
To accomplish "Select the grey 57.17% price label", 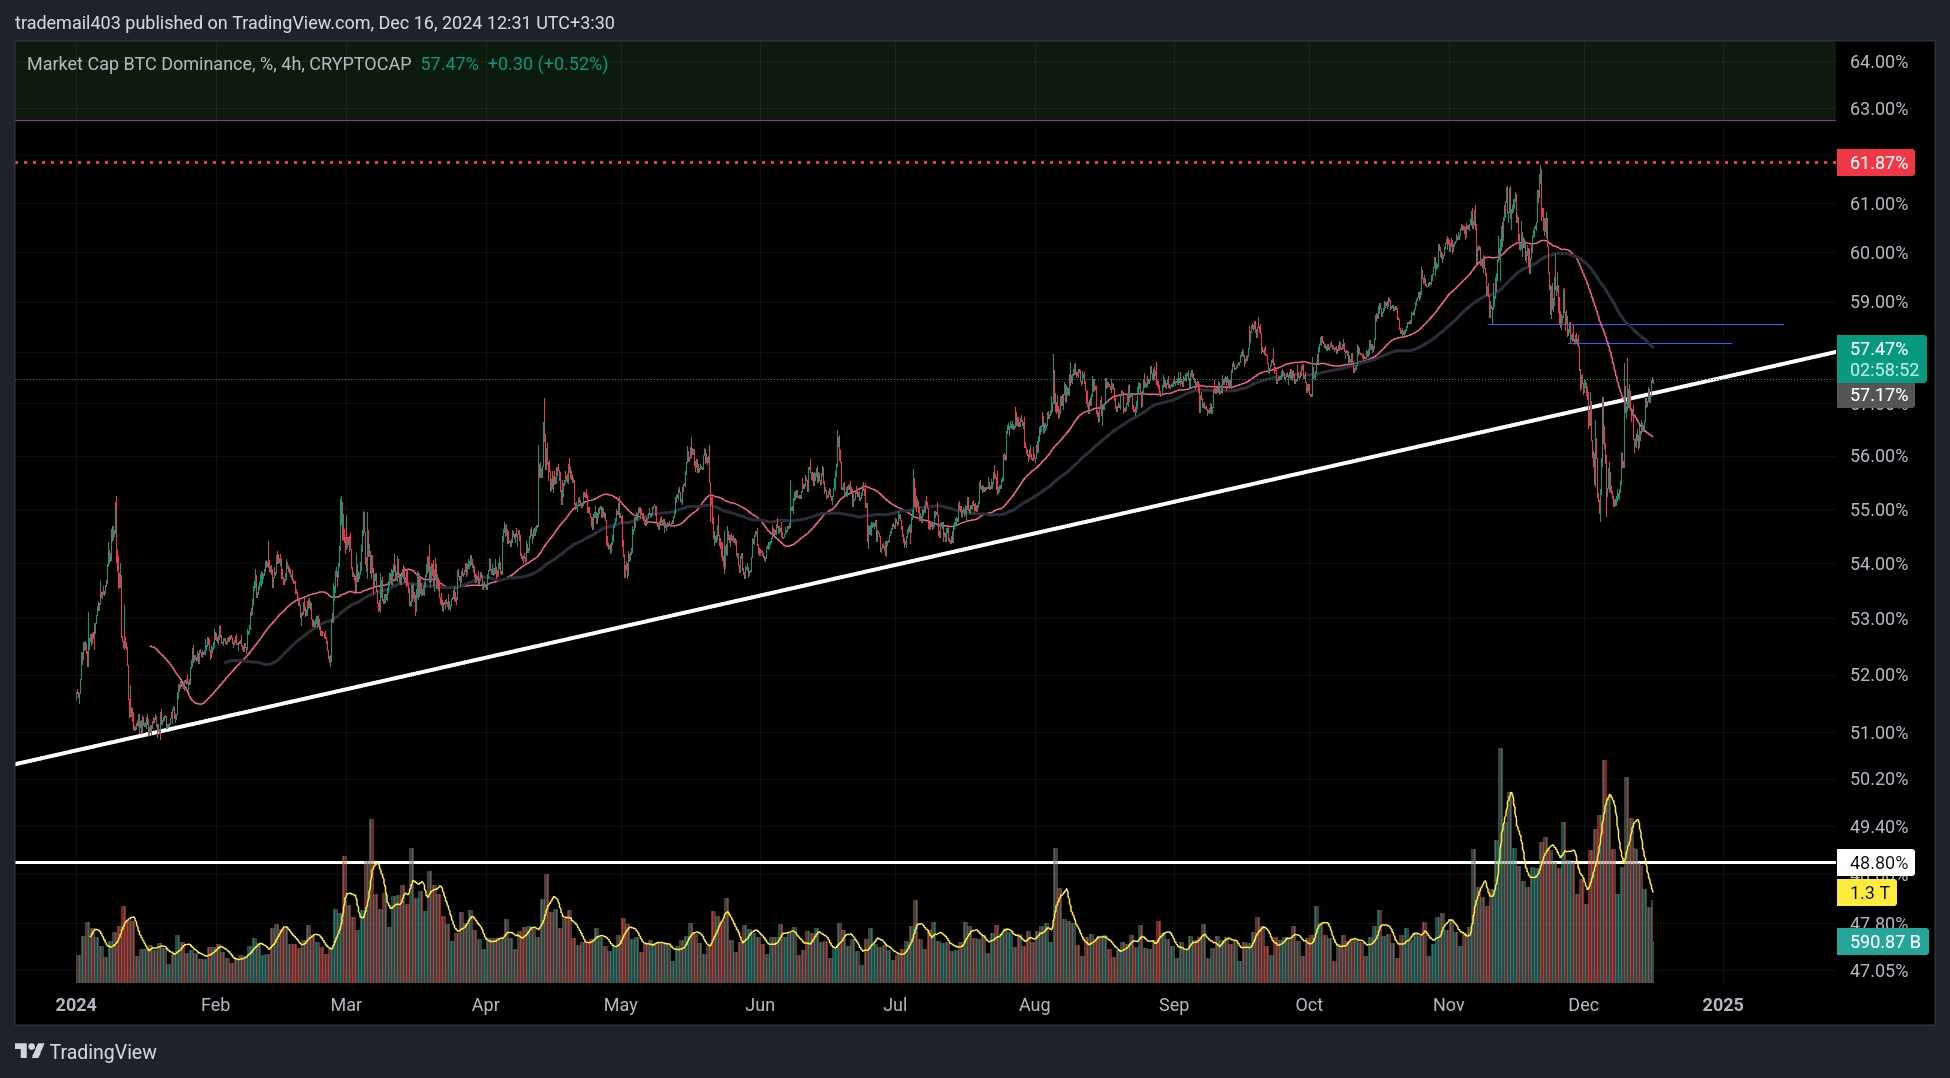I will click(1875, 396).
